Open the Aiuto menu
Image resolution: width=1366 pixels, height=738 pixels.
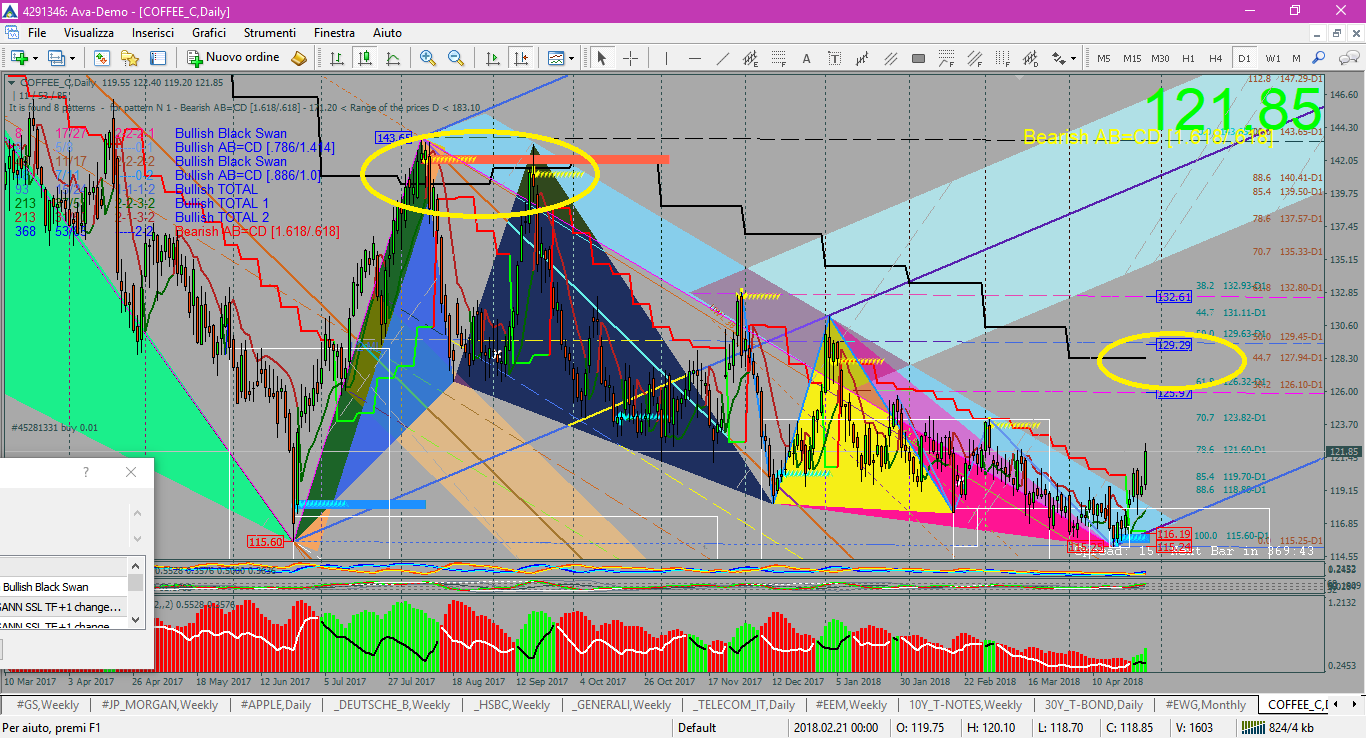[x=385, y=33]
